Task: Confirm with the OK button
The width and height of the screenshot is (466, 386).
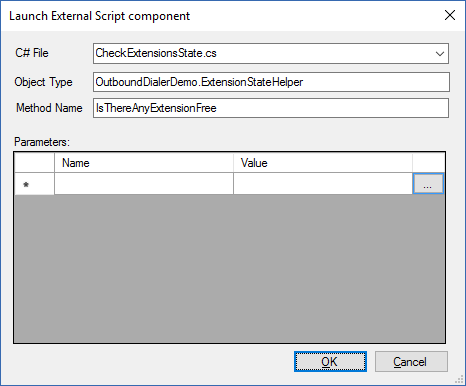Action: (x=330, y=362)
